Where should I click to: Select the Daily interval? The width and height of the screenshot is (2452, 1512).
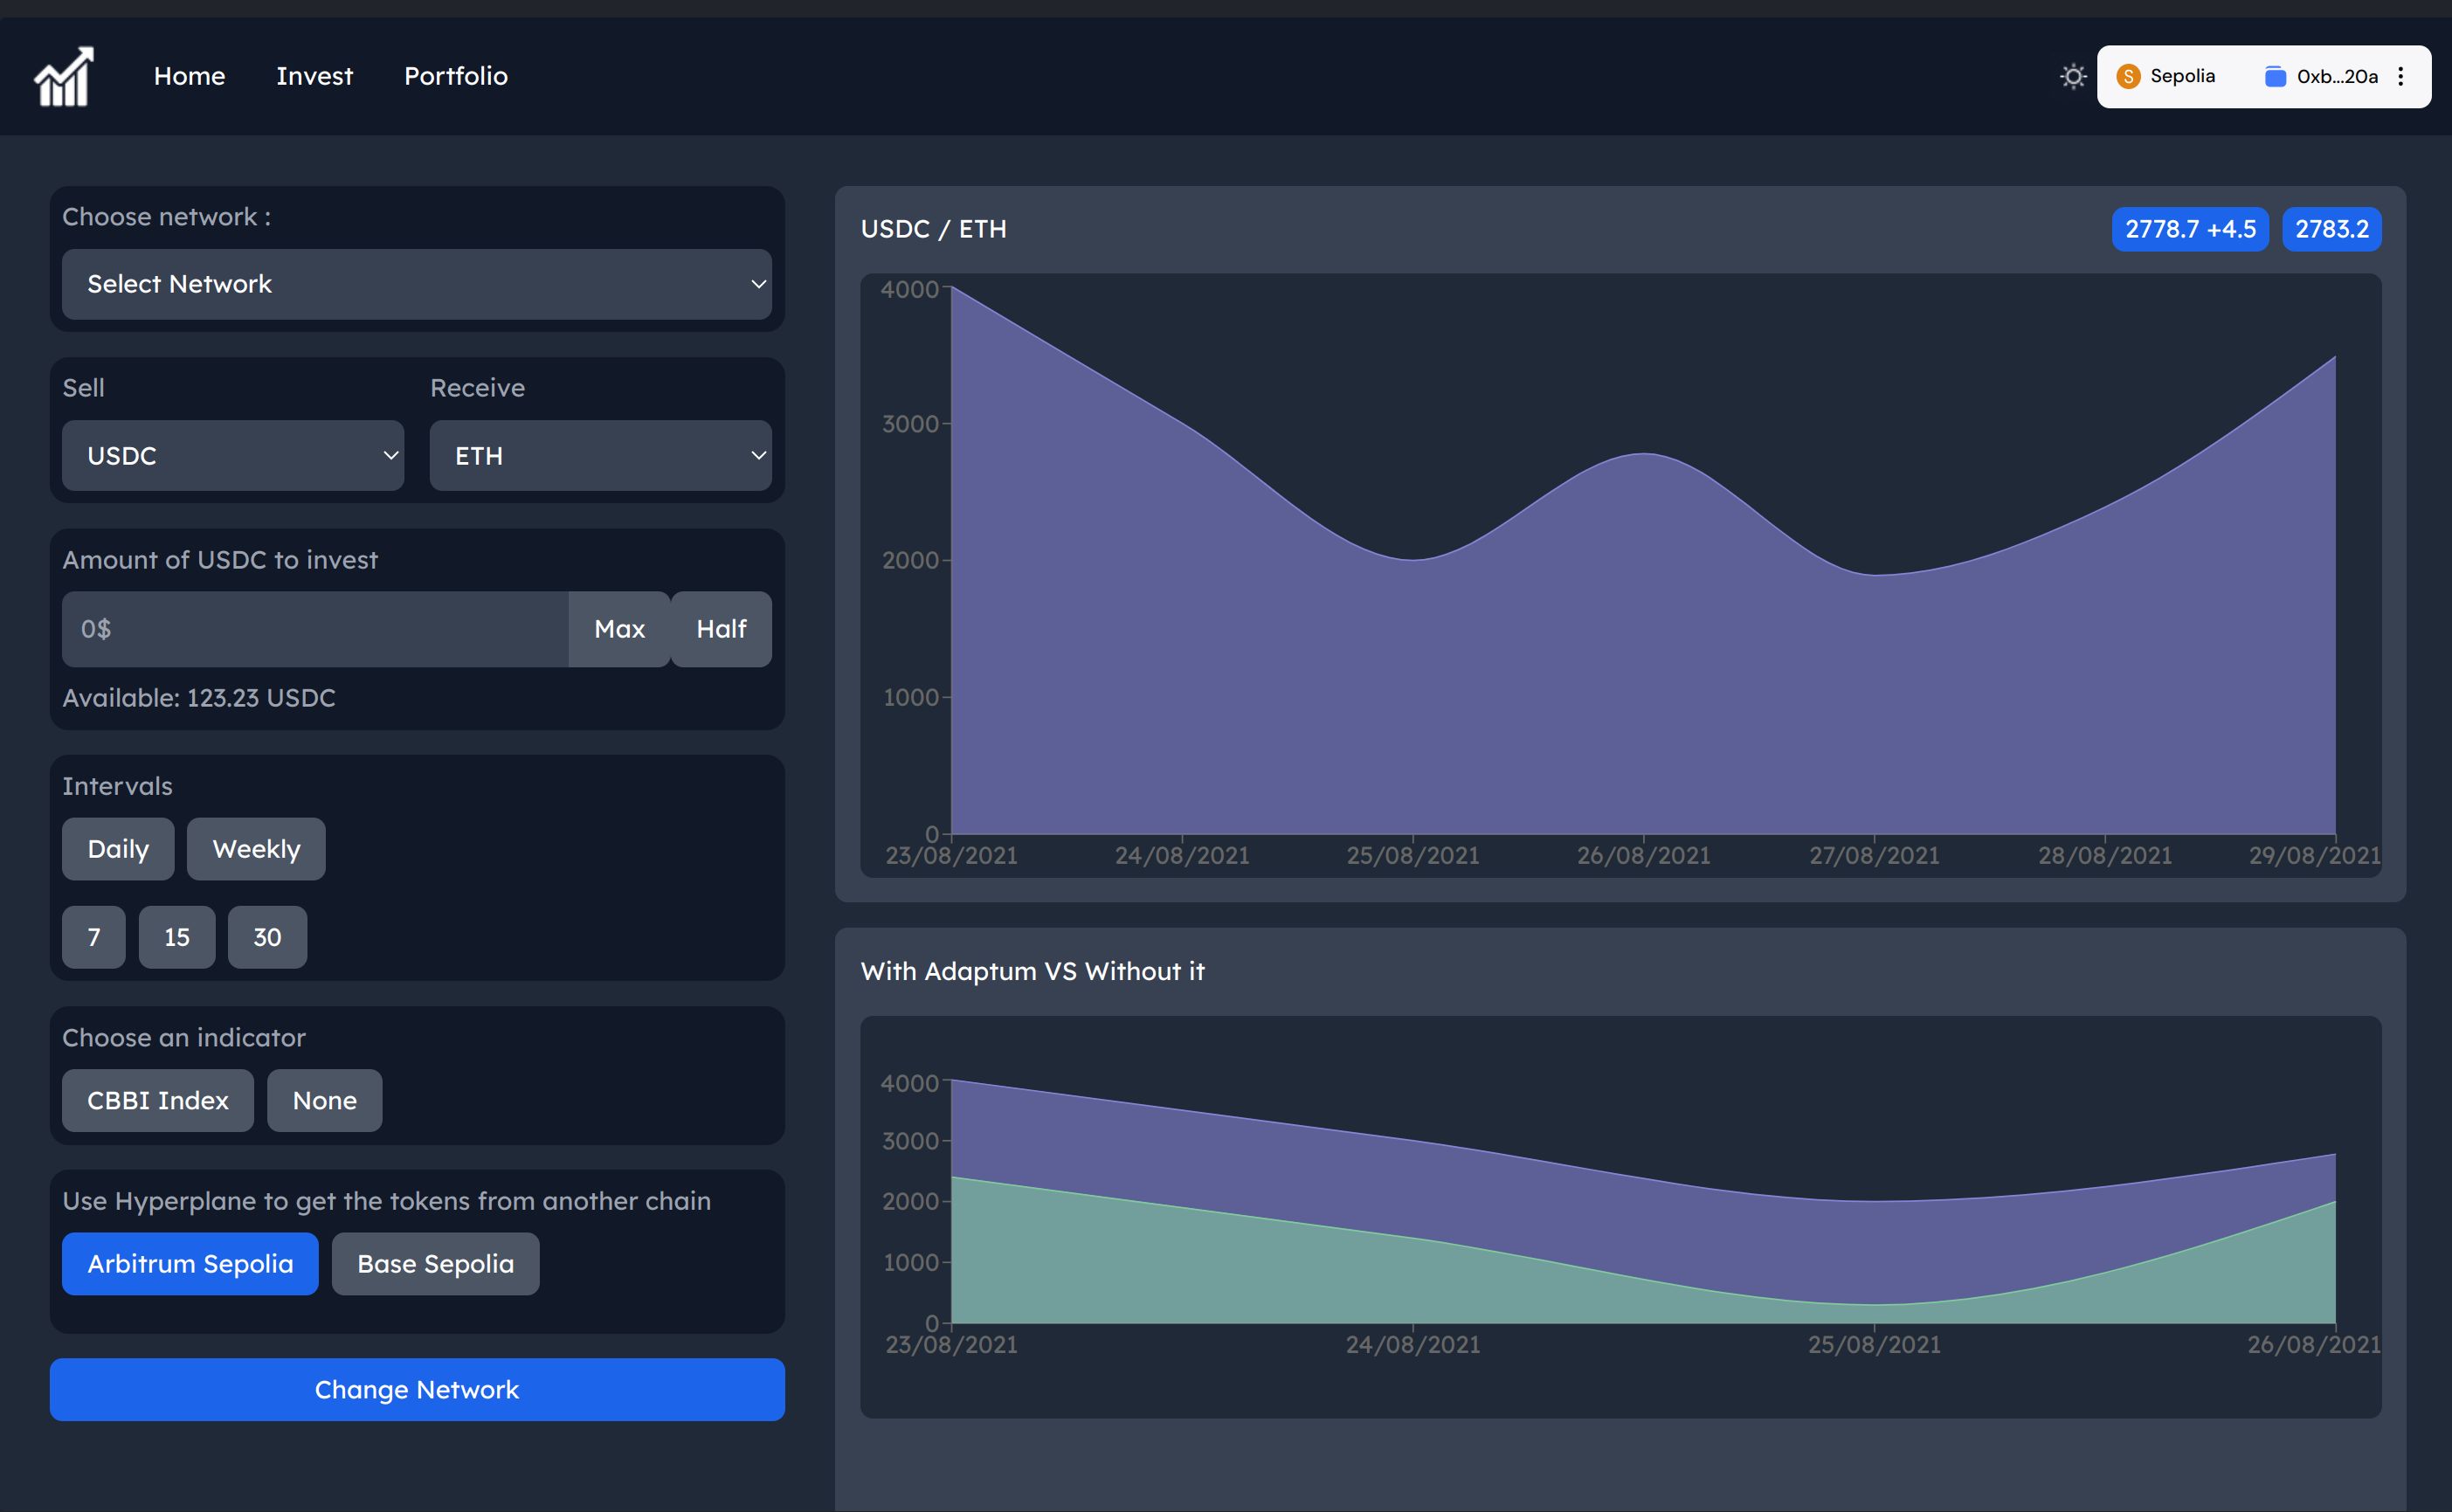tap(118, 849)
